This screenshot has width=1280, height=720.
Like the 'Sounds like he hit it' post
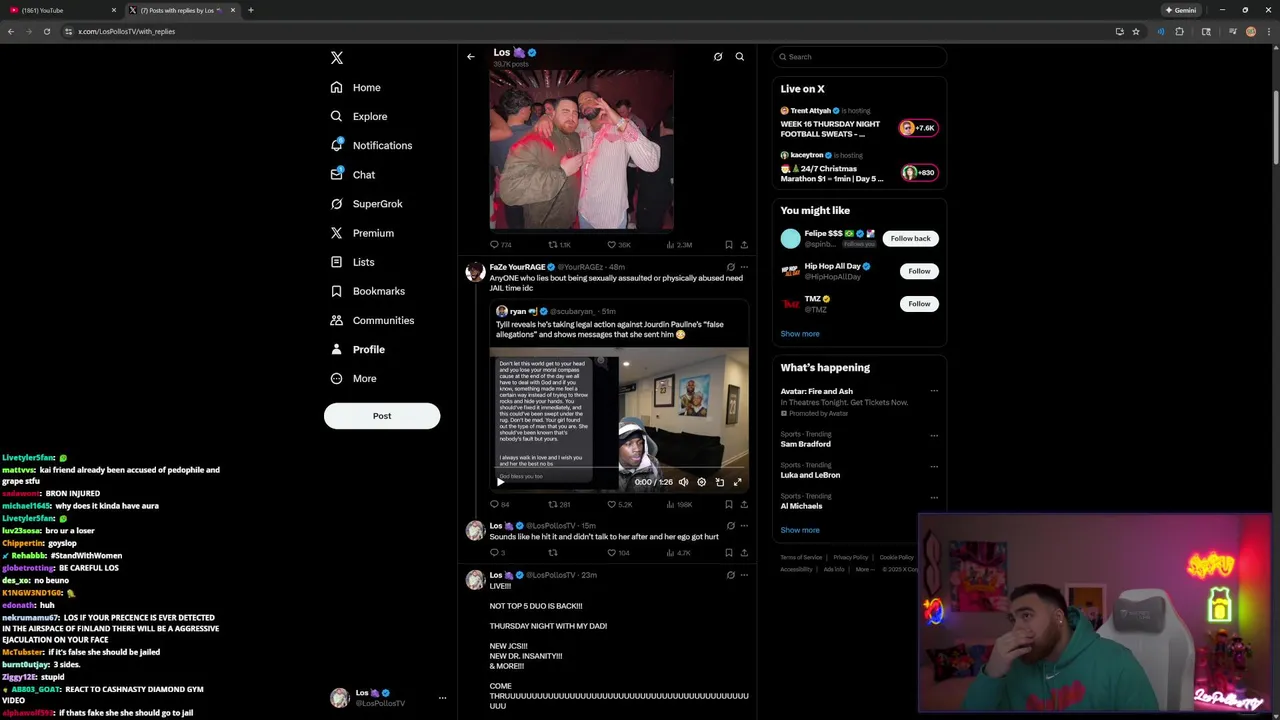[618, 552]
